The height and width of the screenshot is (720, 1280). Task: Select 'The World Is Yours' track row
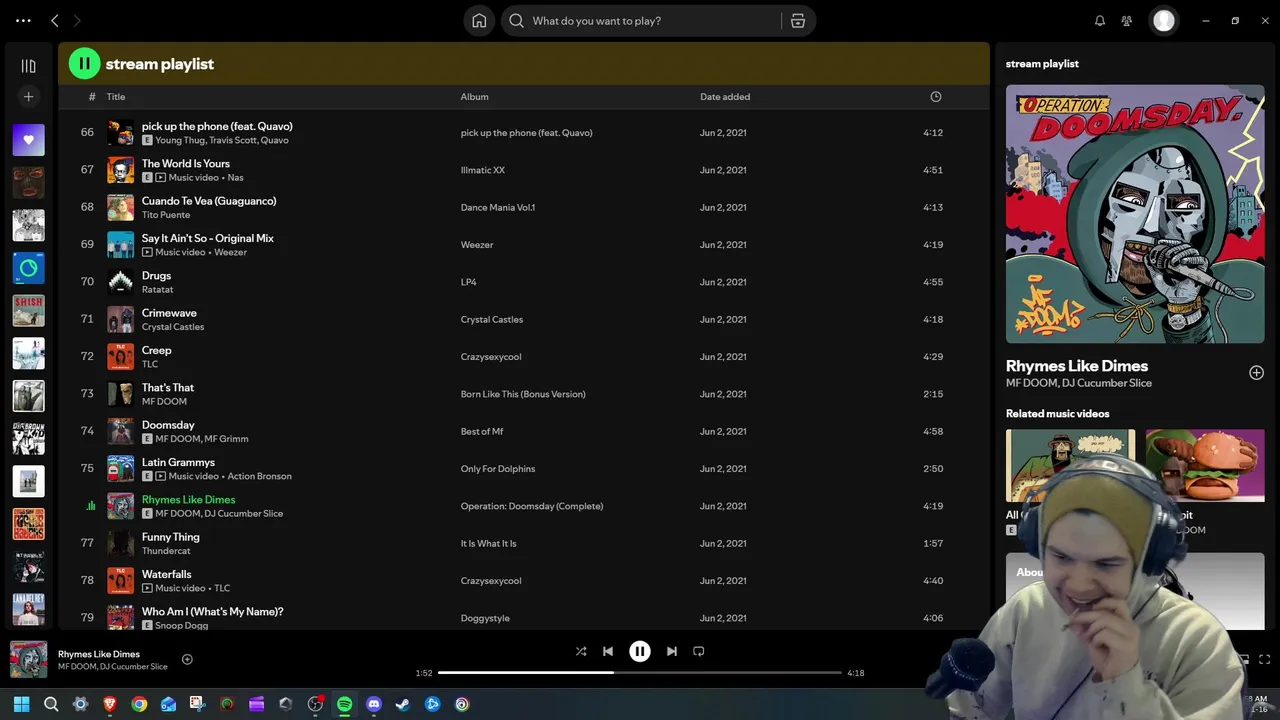coord(526,170)
